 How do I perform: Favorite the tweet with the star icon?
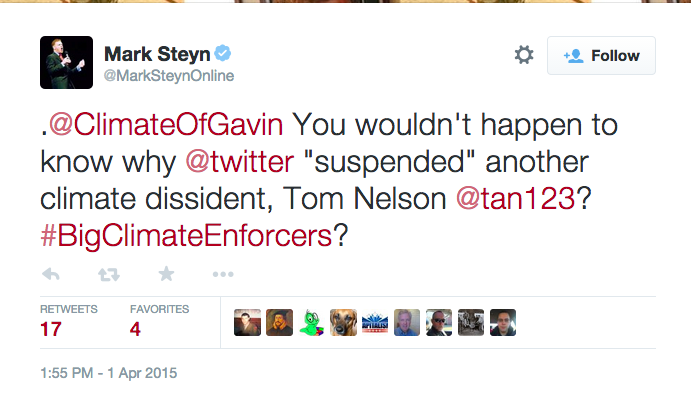point(166,274)
